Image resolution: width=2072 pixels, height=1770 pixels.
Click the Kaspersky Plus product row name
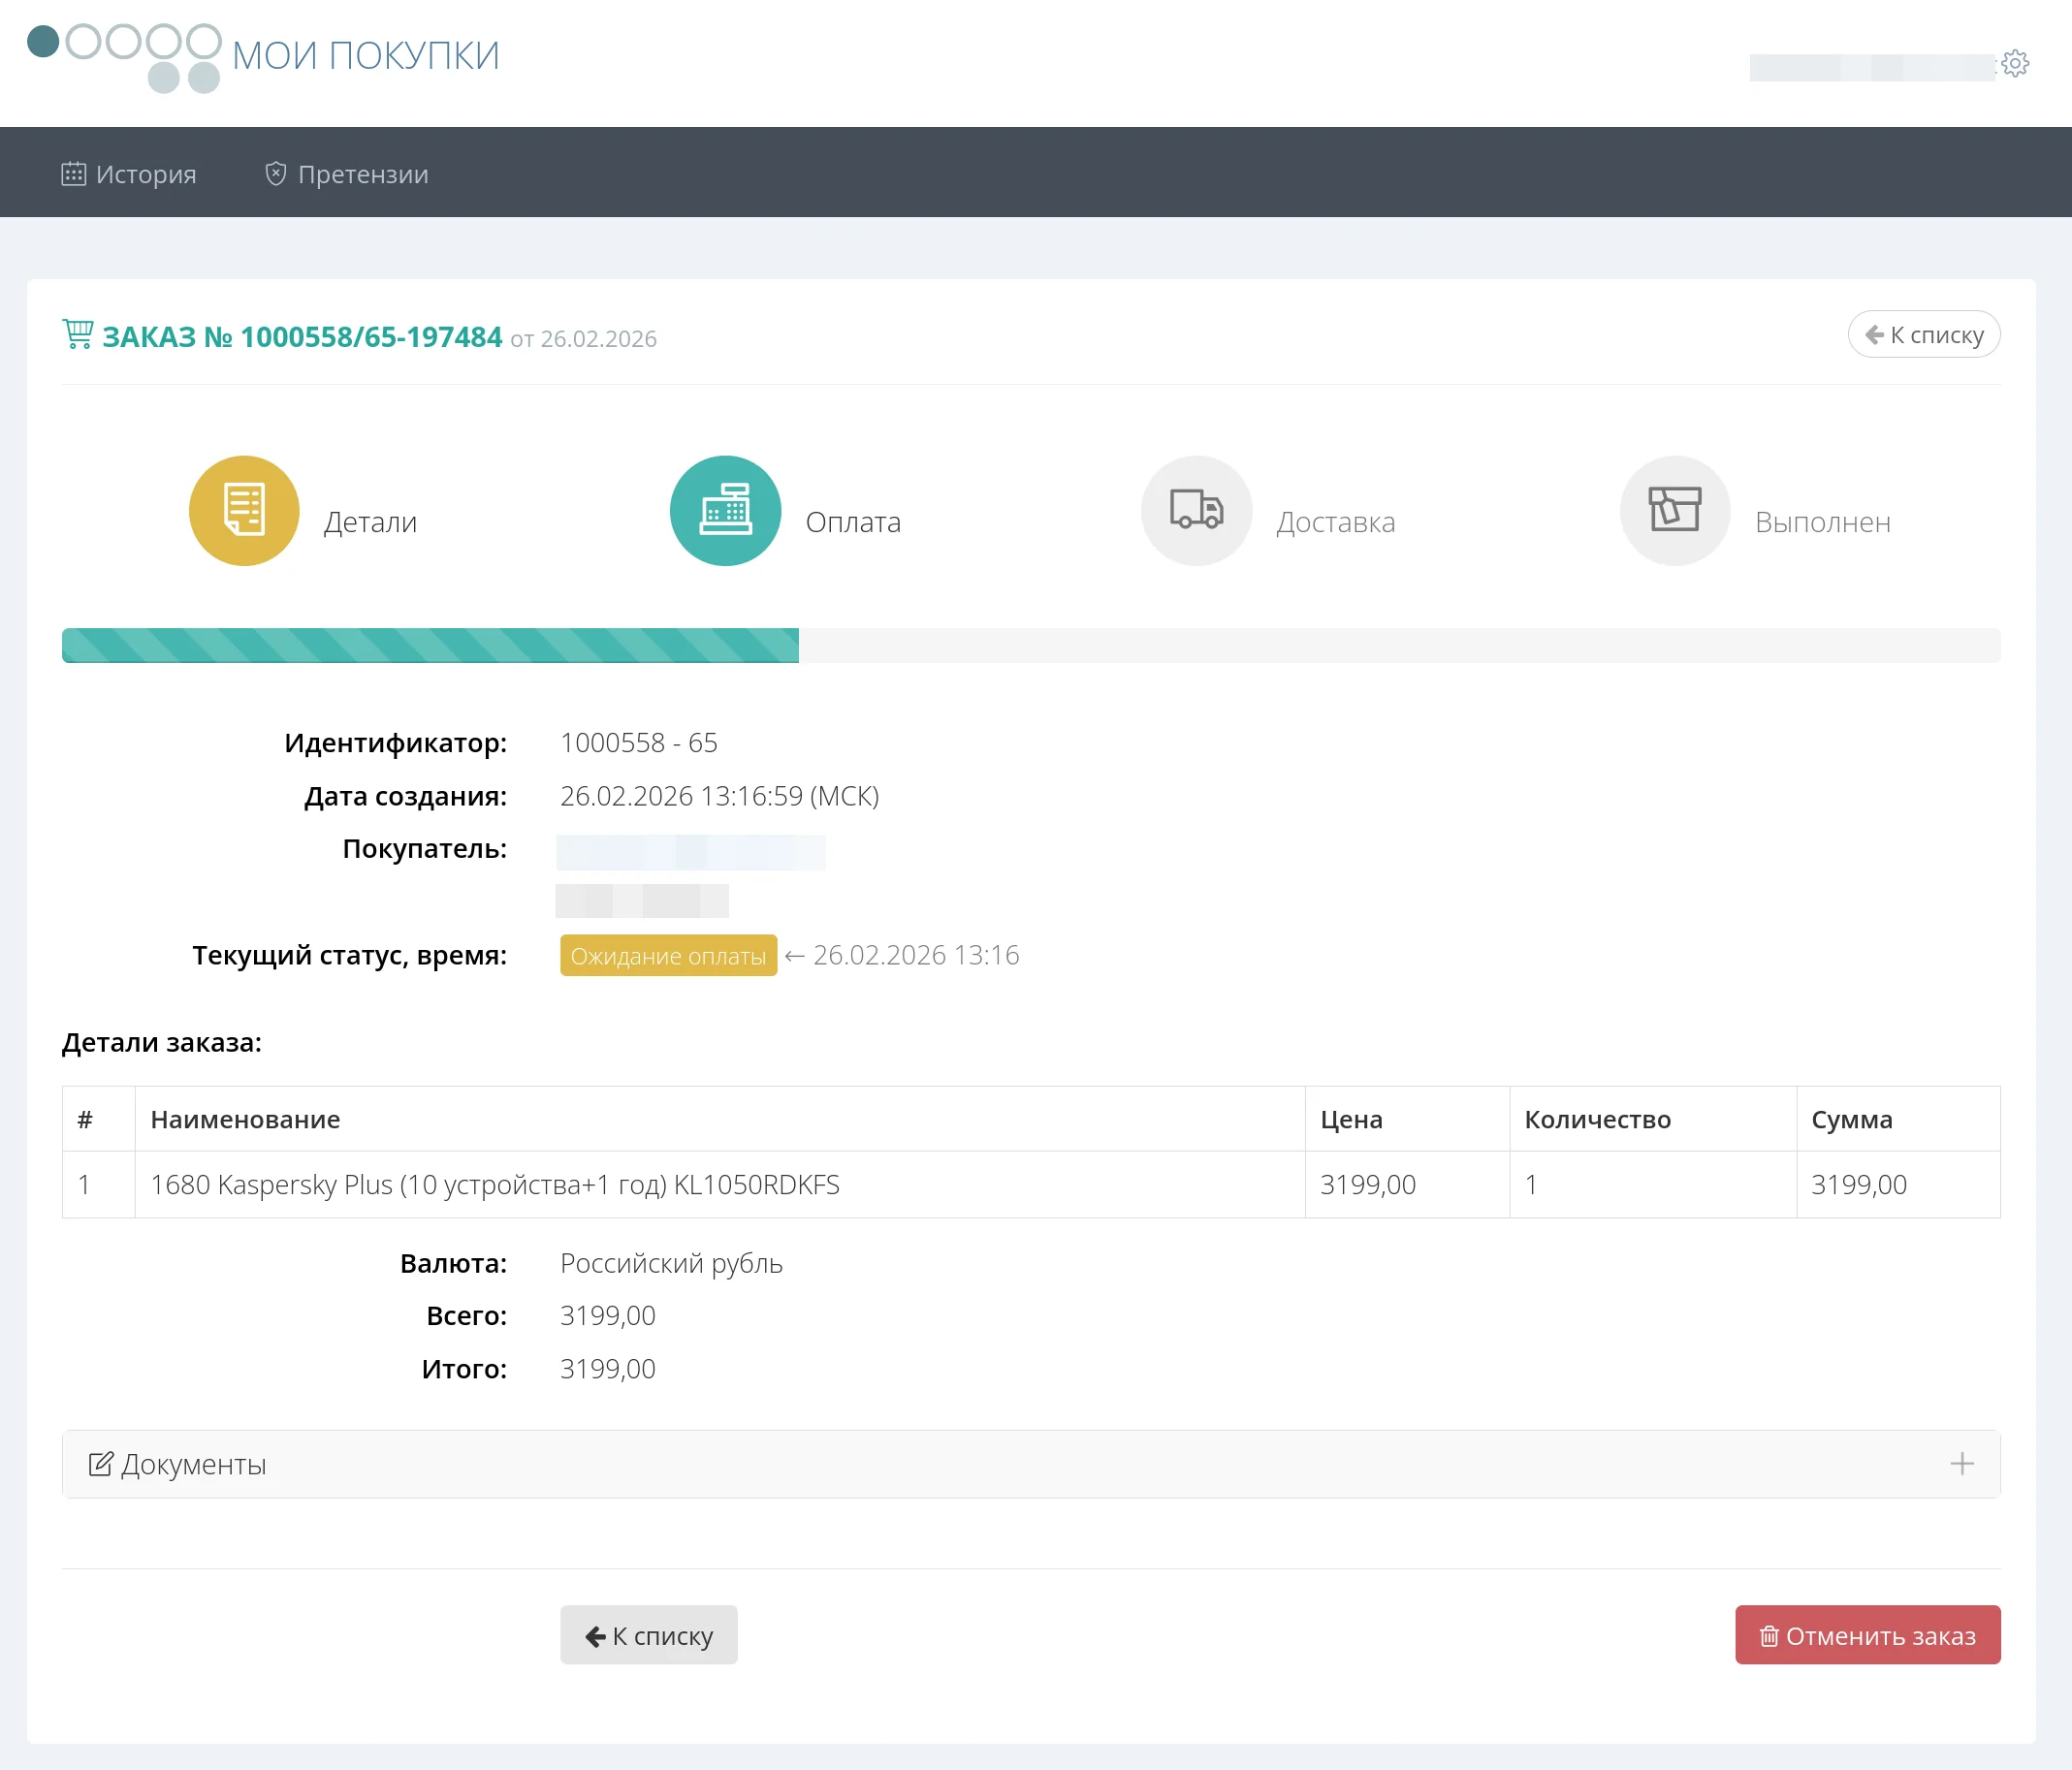[x=495, y=1185]
